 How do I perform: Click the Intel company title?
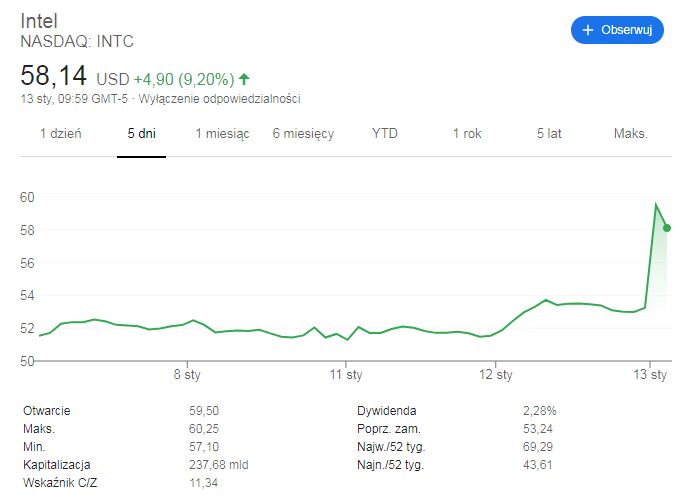coord(39,21)
